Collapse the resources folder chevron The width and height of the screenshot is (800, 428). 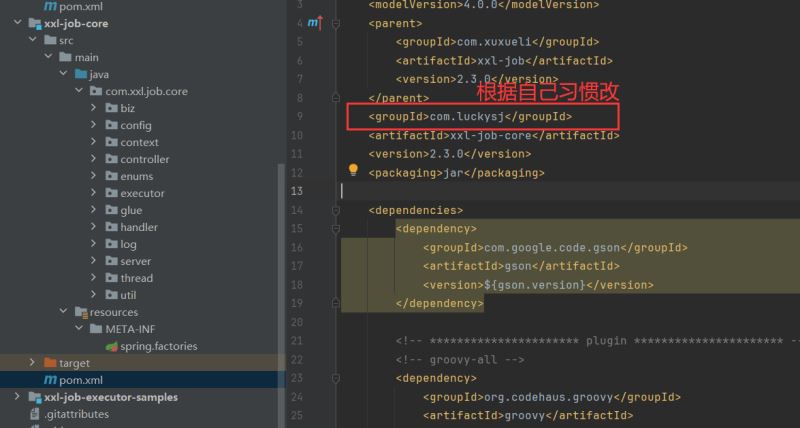coord(63,311)
